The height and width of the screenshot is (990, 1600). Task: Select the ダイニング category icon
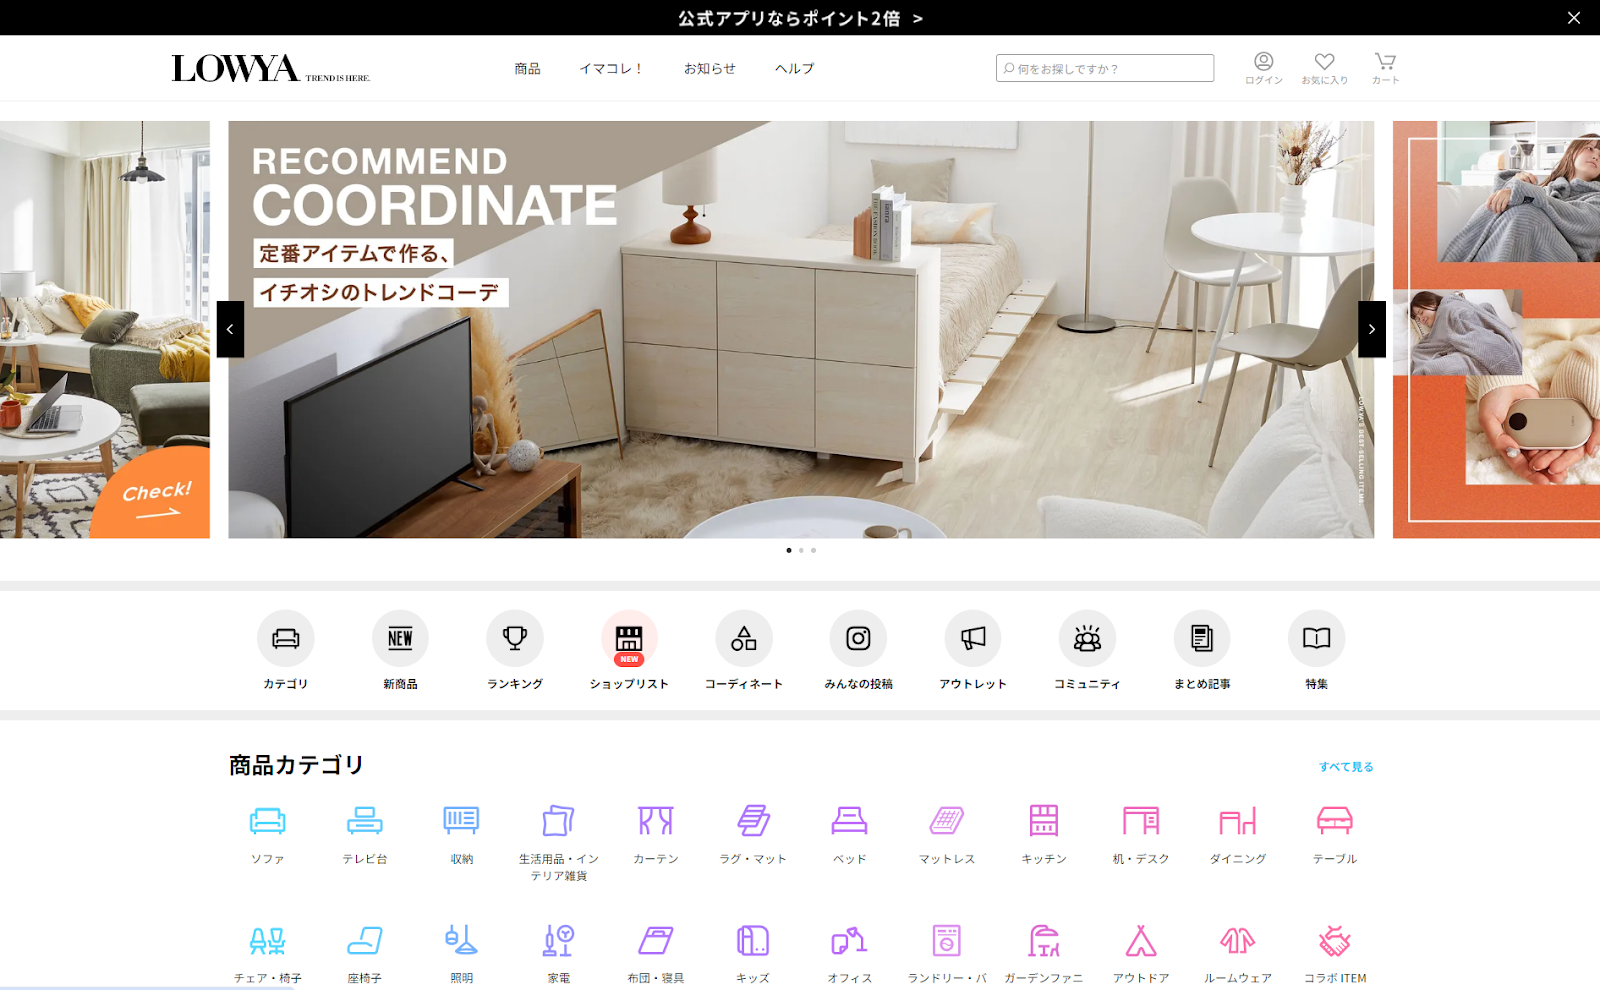[x=1237, y=821]
